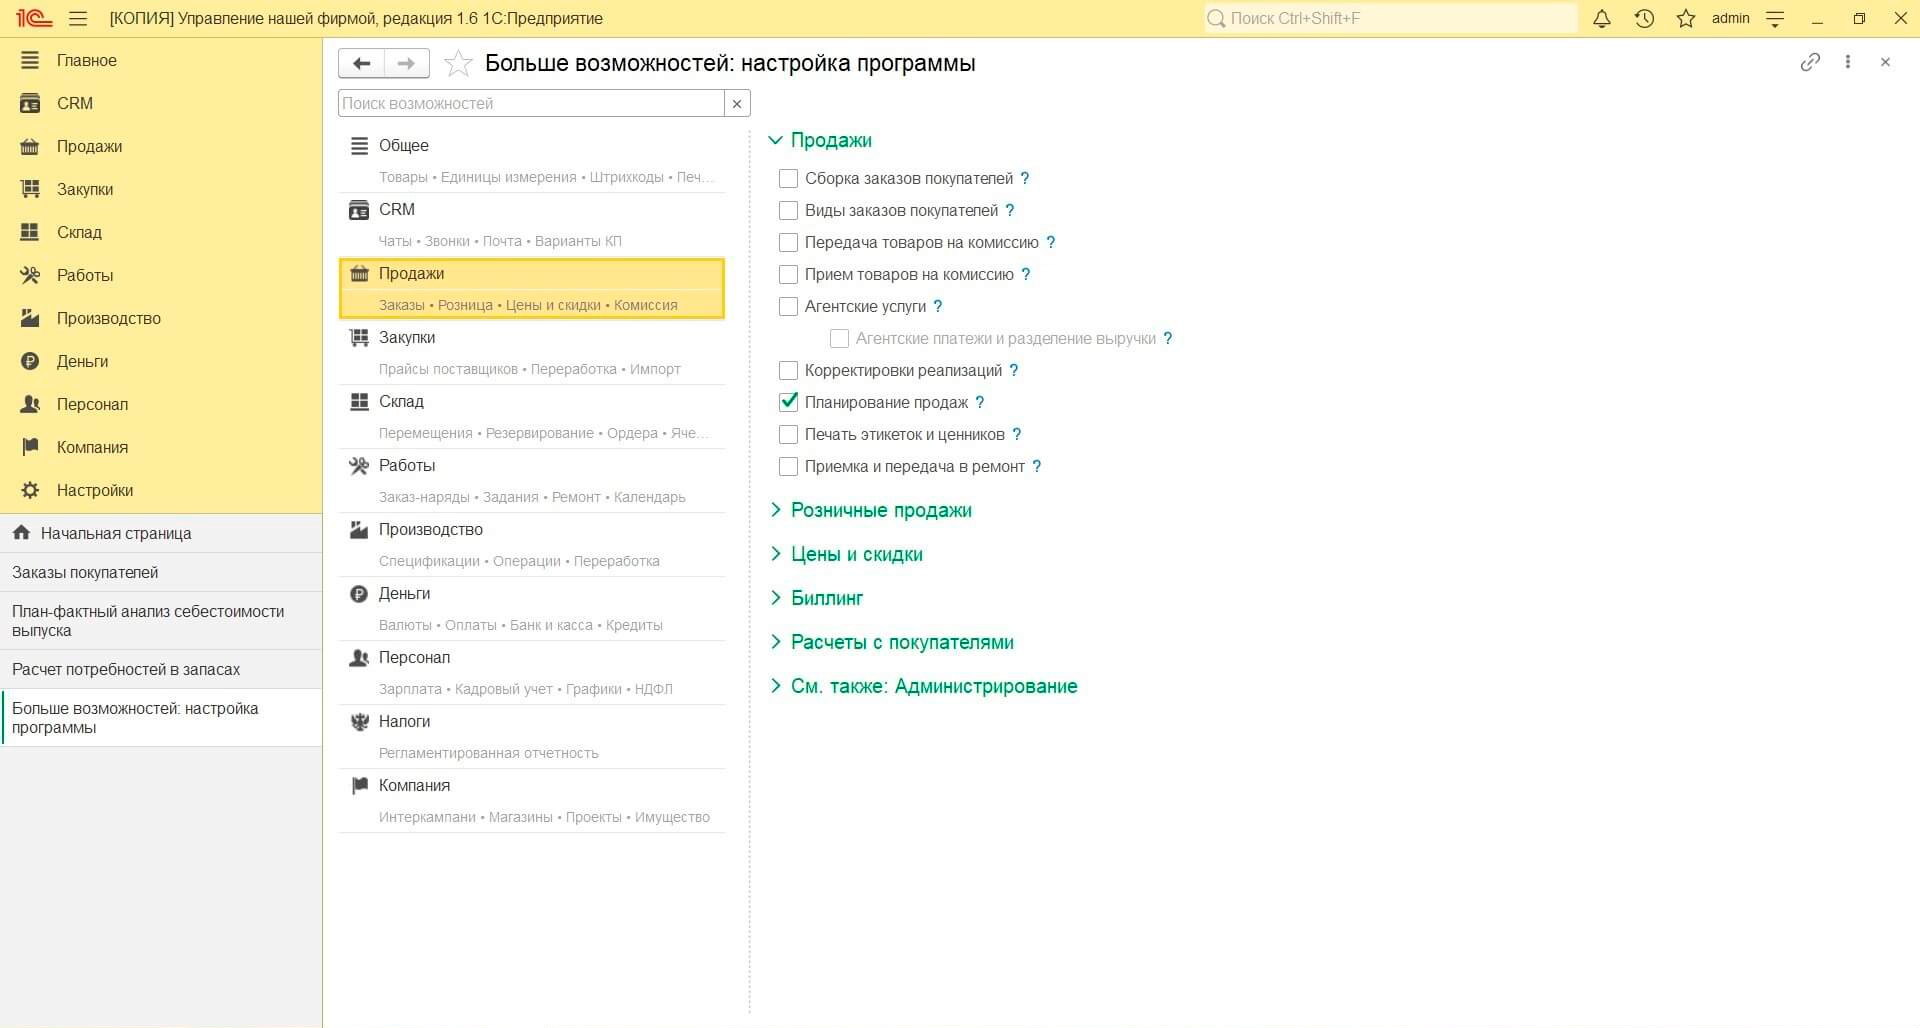Open favorites star in title bar
1920x1028 pixels.
[x=1686, y=18]
